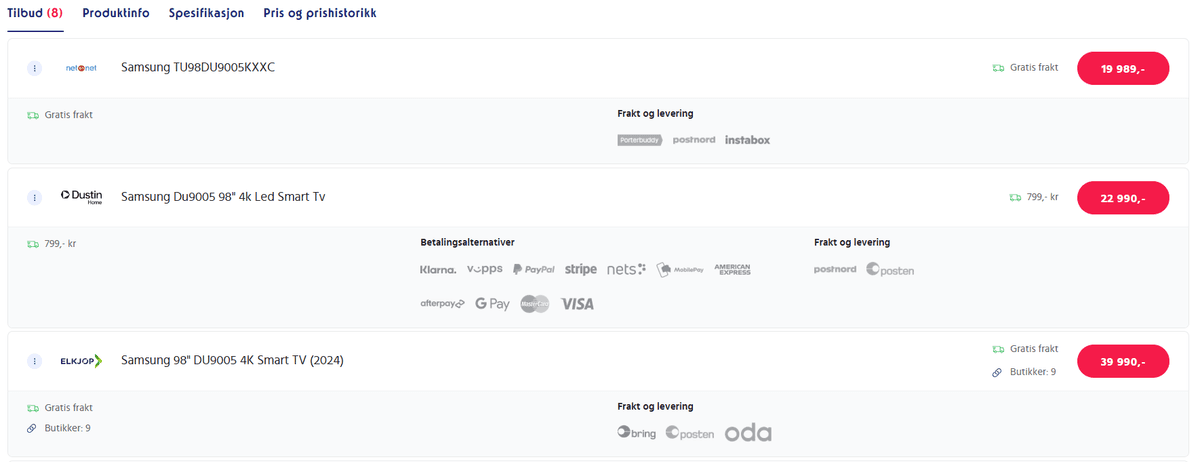Select the Tilbud (8) tab
1200x462 pixels.
pyautogui.click(x=36, y=13)
